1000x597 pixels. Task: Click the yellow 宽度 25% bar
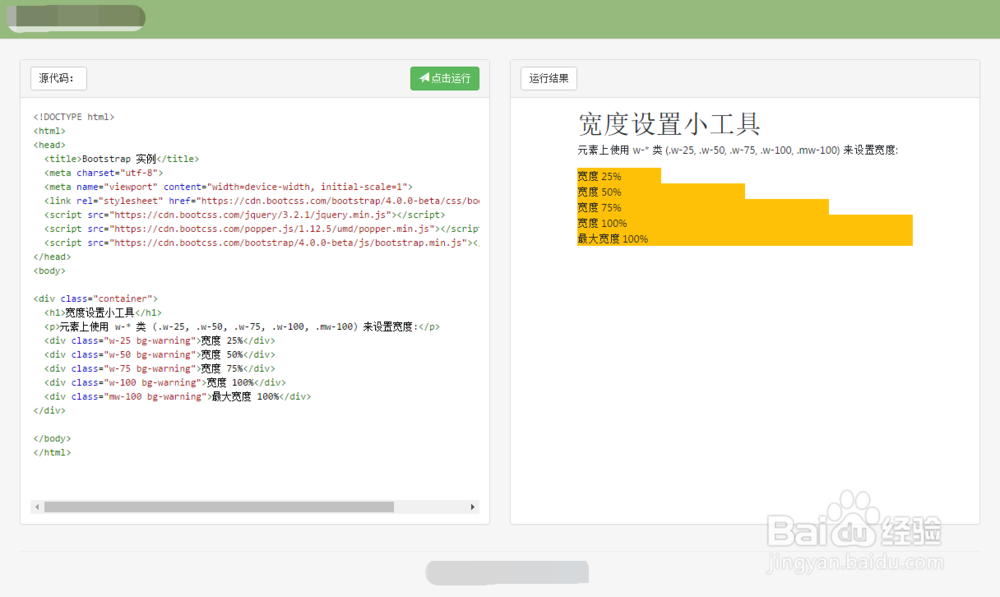[x=619, y=176]
